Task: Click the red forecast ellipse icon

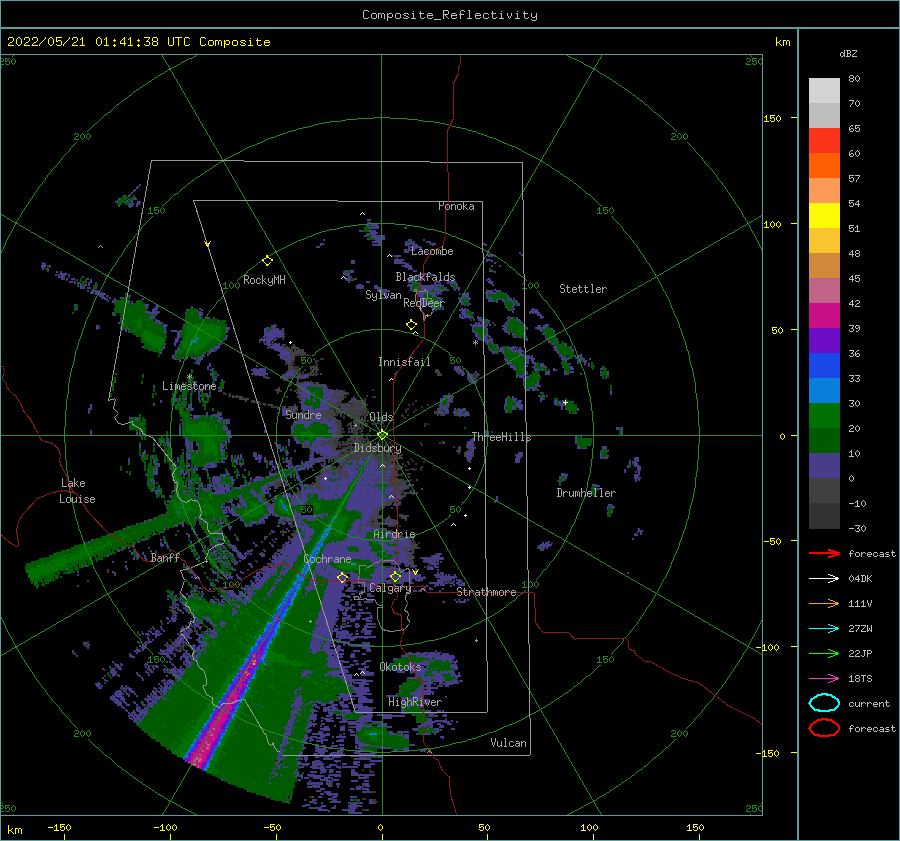Action: (x=824, y=728)
